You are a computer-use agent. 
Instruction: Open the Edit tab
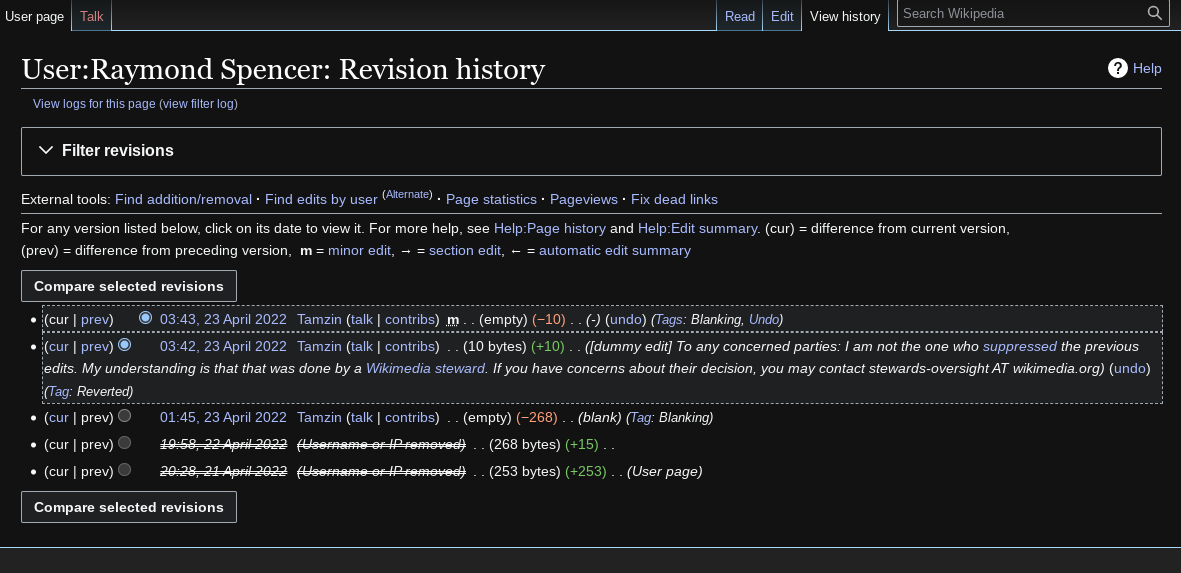coord(782,16)
